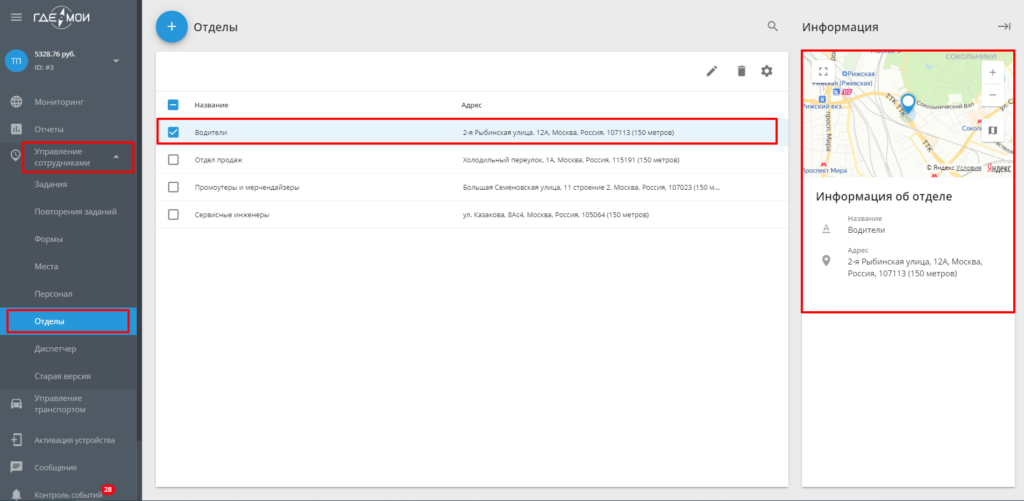Open Мониторинг from the sidebar
This screenshot has height=501, width=1024.
(59, 102)
